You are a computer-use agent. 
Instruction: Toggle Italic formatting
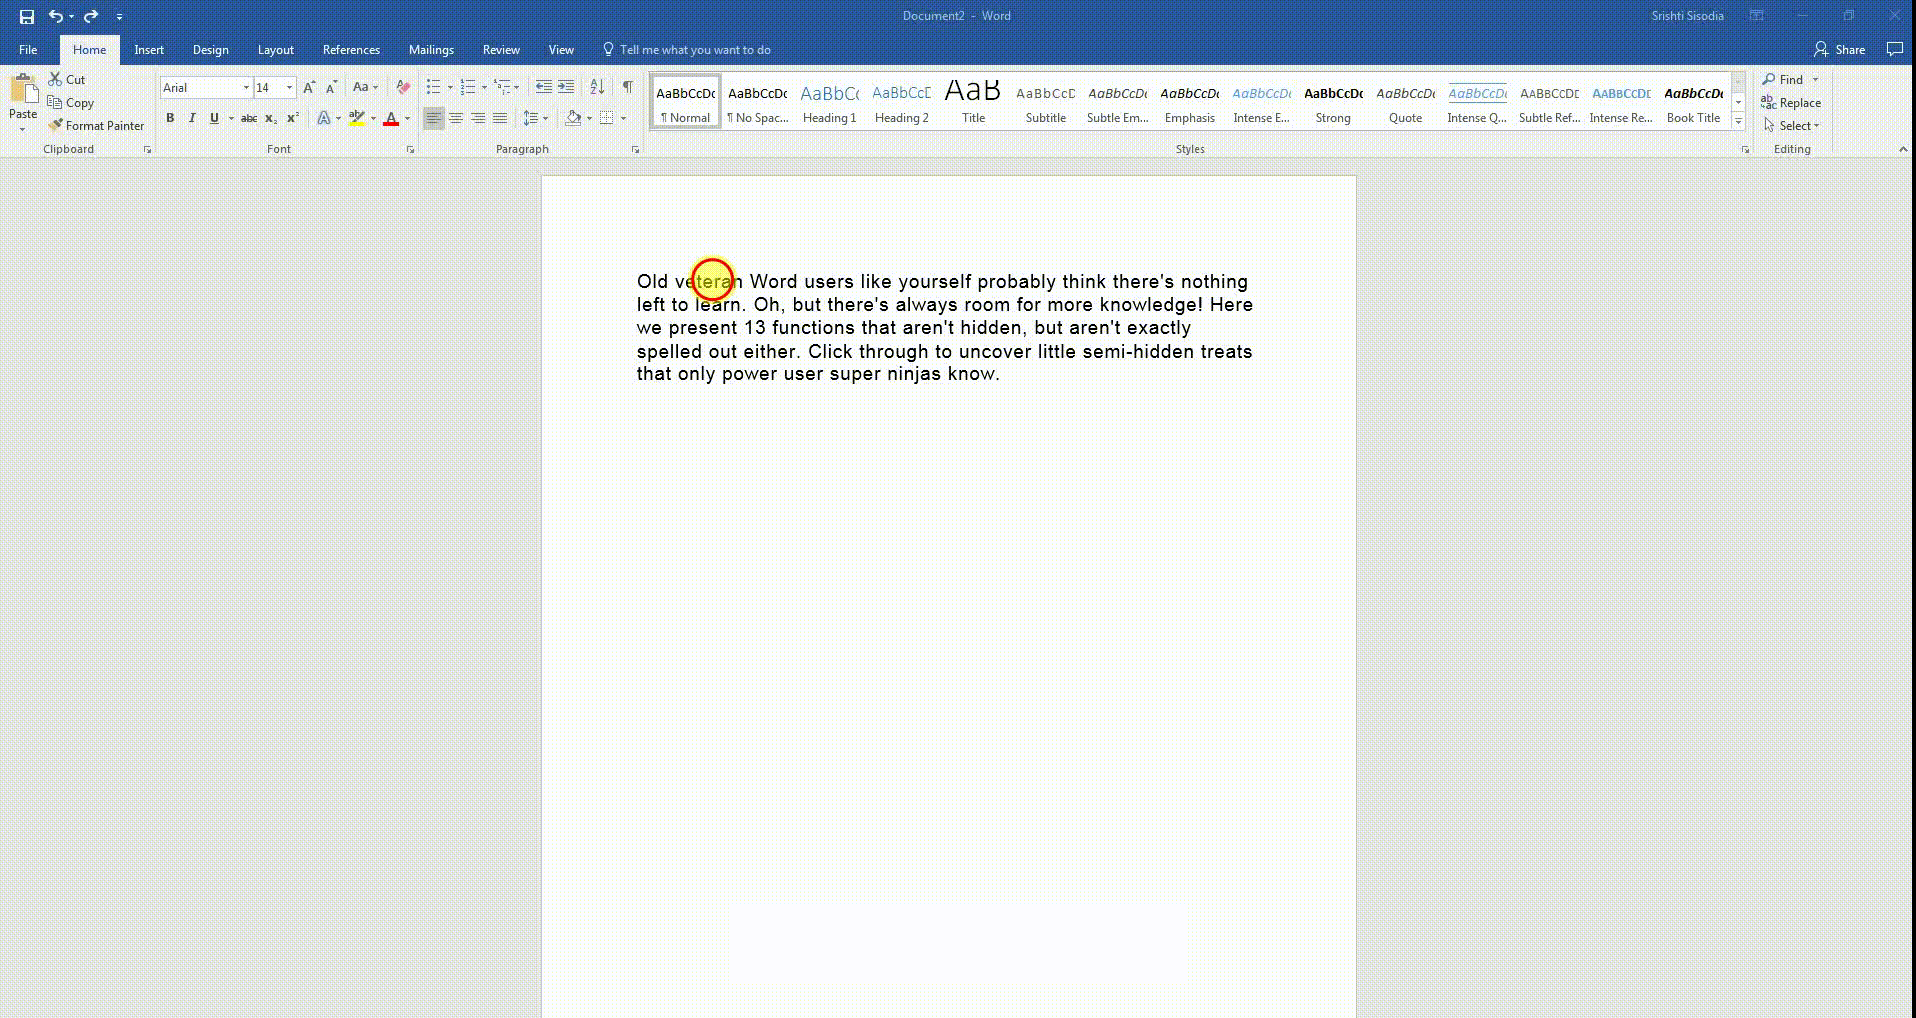[x=192, y=118]
